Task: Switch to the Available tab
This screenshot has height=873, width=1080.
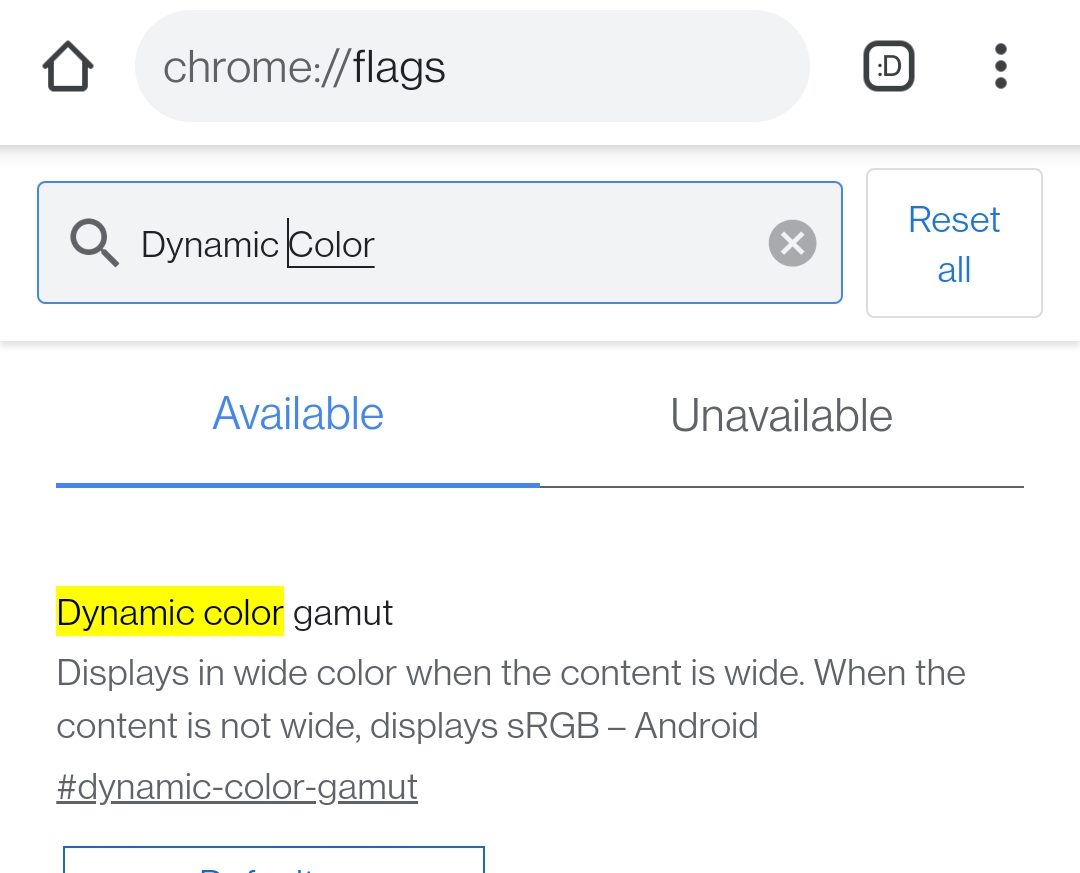Action: pyautogui.click(x=298, y=414)
